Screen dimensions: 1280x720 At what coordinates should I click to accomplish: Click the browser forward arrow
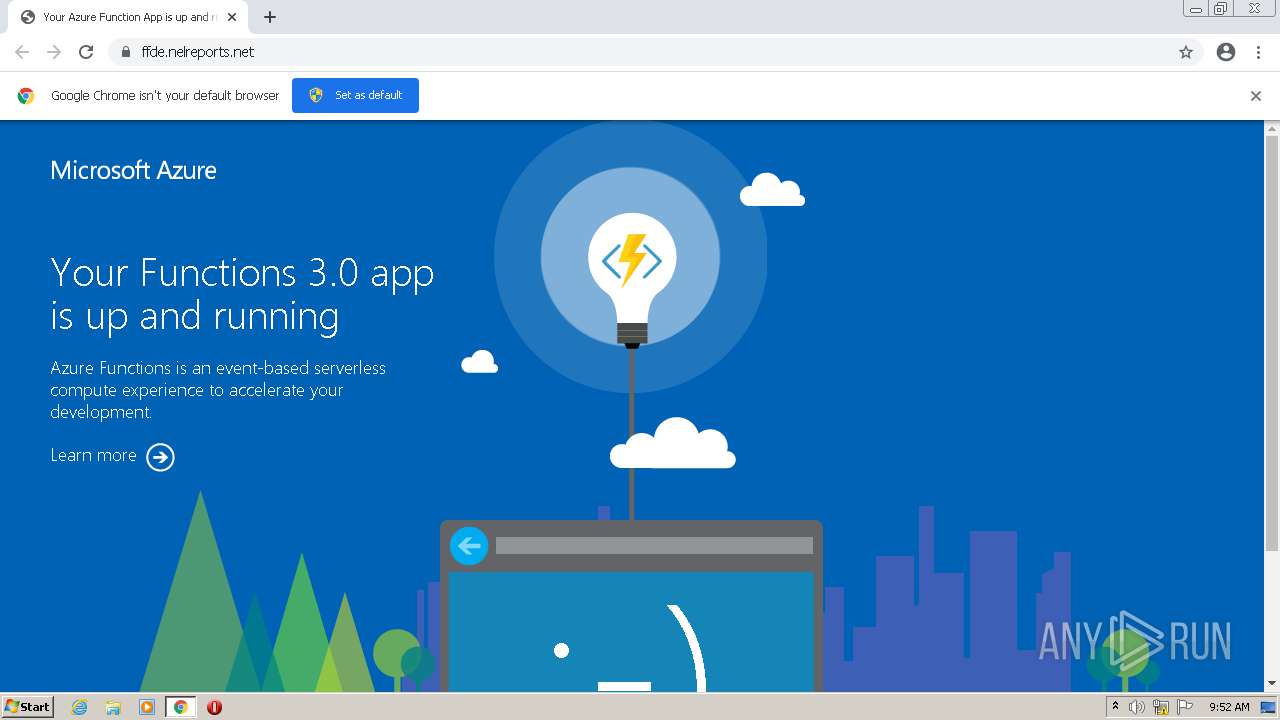[54, 52]
